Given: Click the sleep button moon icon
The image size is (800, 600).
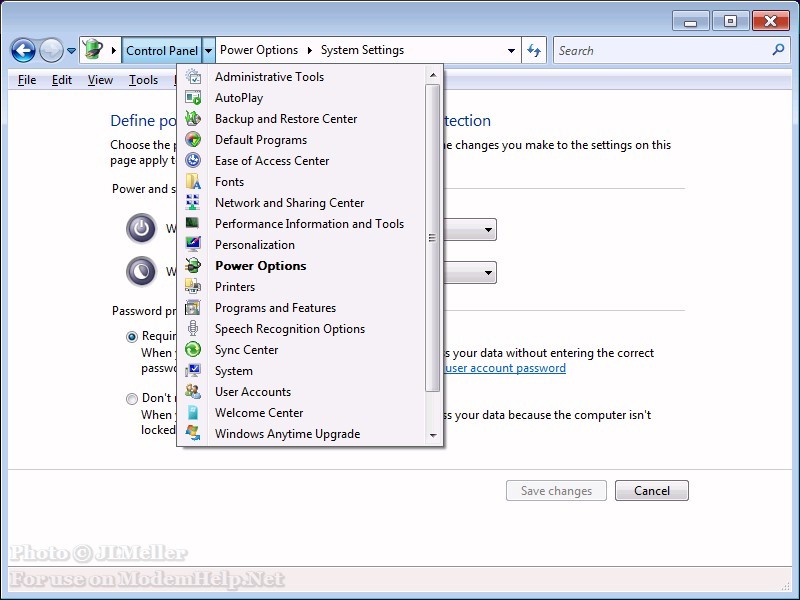Looking at the screenshot, I should [141, 270].
